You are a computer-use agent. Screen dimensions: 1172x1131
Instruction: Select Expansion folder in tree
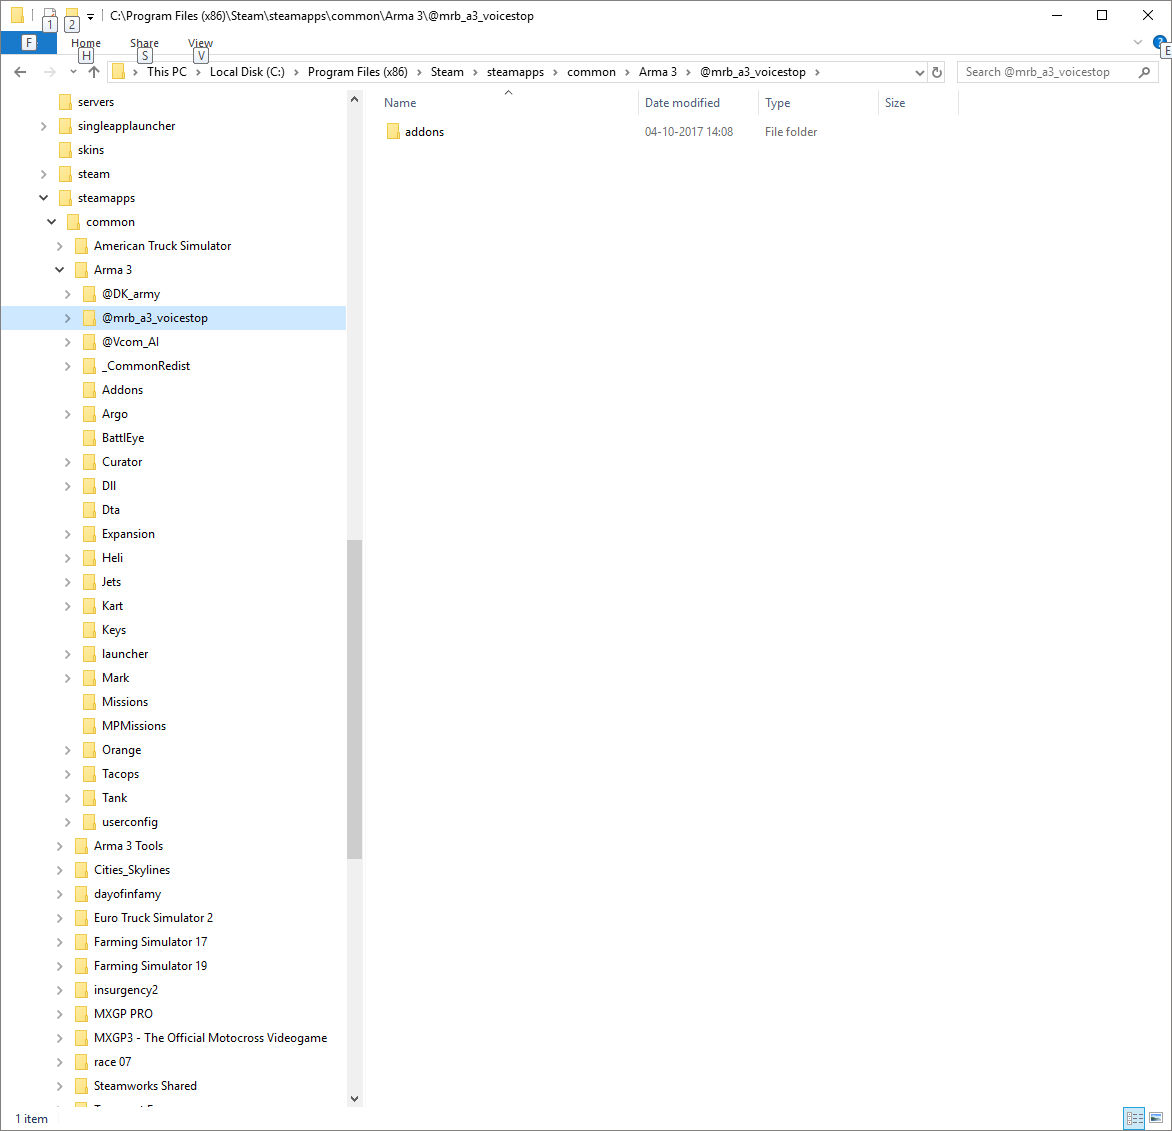pyautogui.click(x=128, y=534)
